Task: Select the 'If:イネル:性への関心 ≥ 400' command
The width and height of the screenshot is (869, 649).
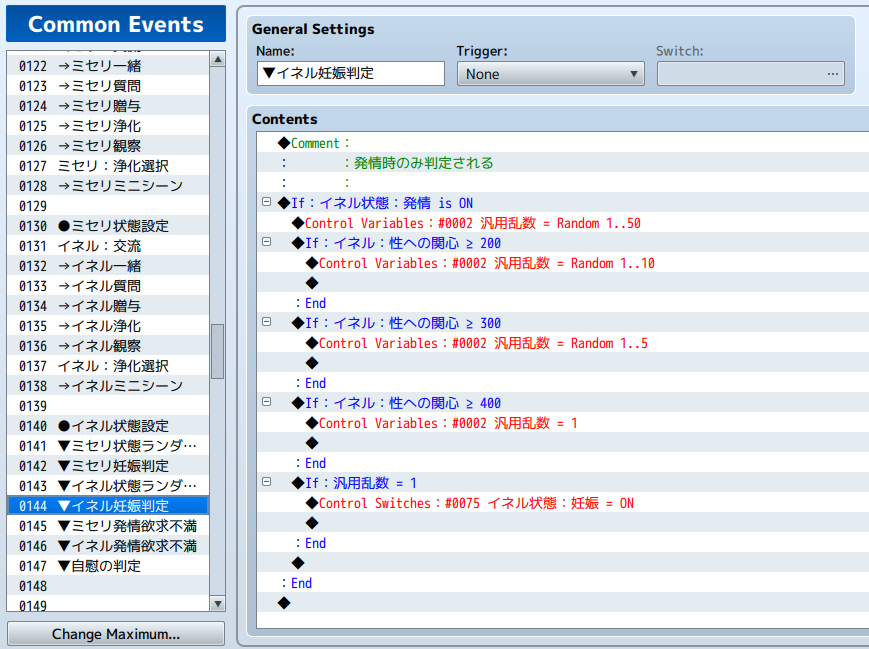Action: 563,403
